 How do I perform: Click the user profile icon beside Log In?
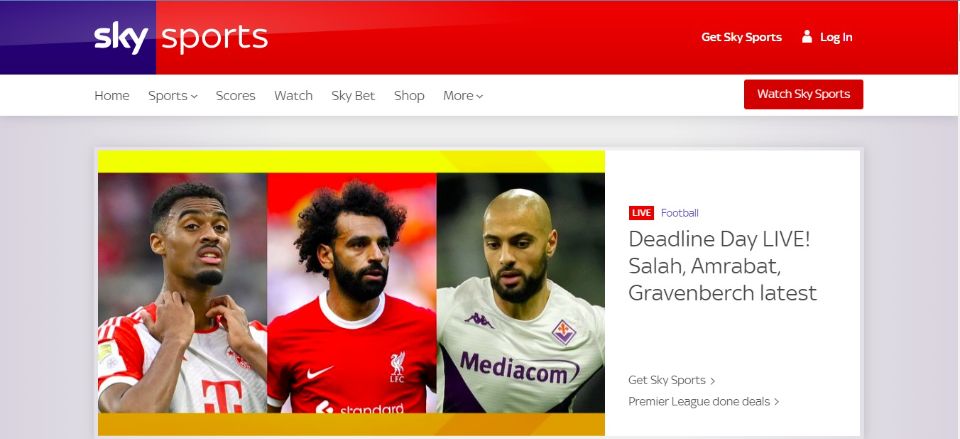click(807, 37)
